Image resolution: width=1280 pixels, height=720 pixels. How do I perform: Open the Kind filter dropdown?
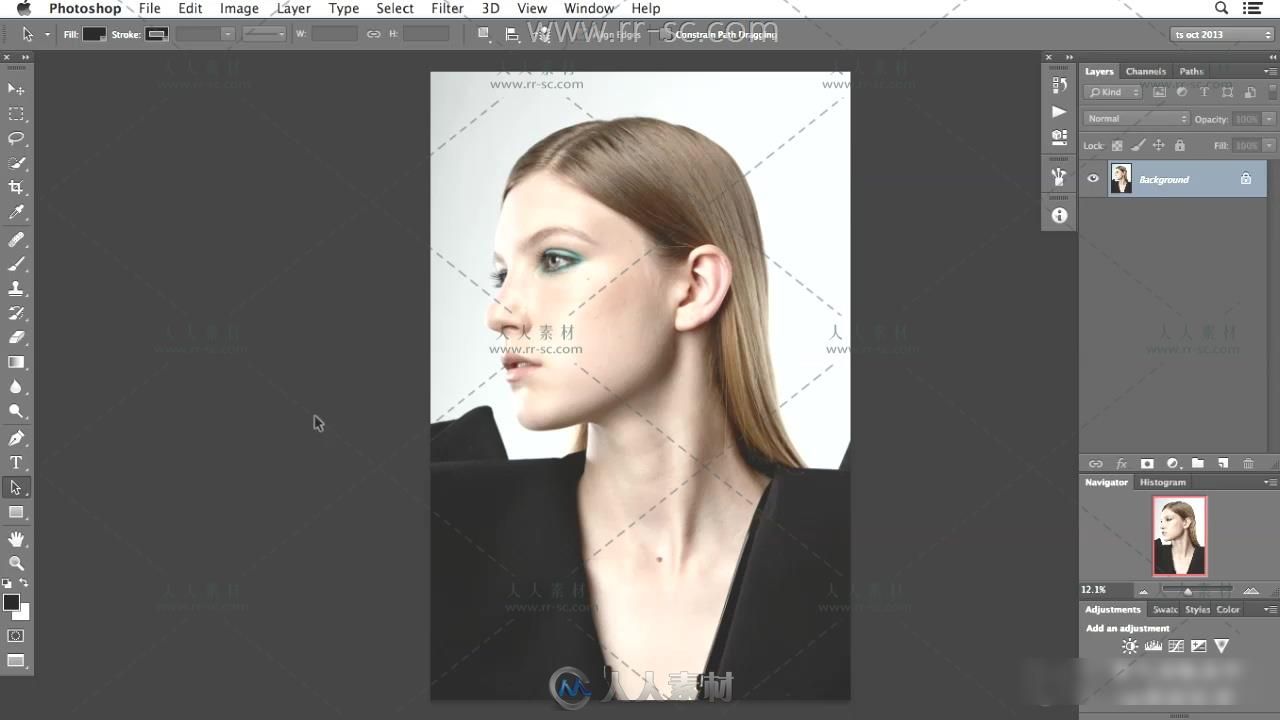[1113, 92]
